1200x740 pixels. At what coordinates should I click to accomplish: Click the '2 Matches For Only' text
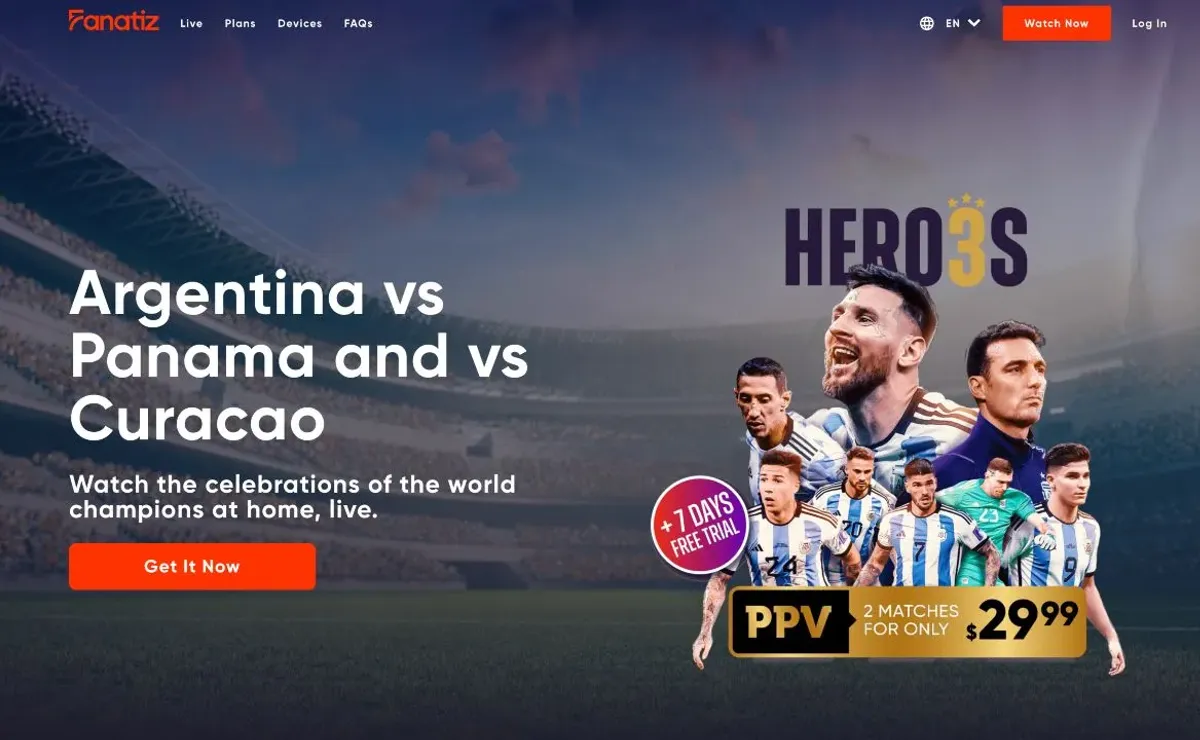[910, 621]
